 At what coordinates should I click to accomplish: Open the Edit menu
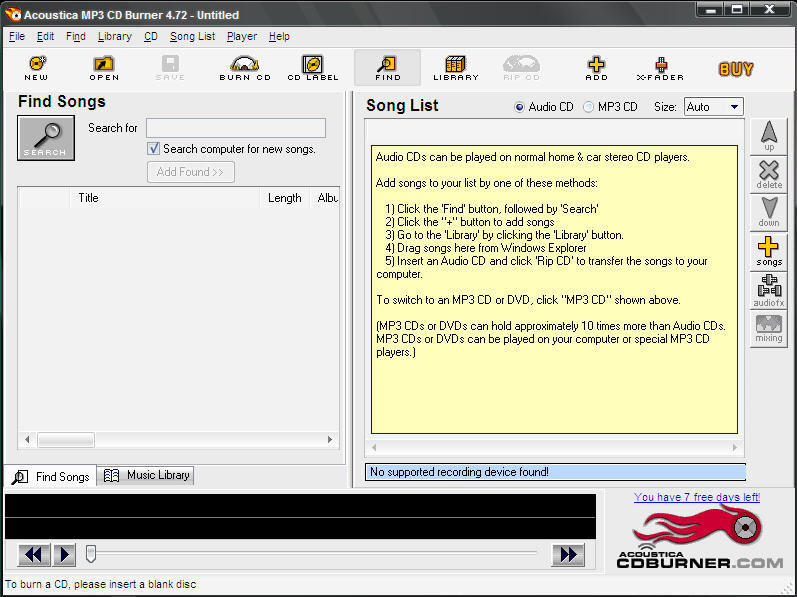coord(45,37)
